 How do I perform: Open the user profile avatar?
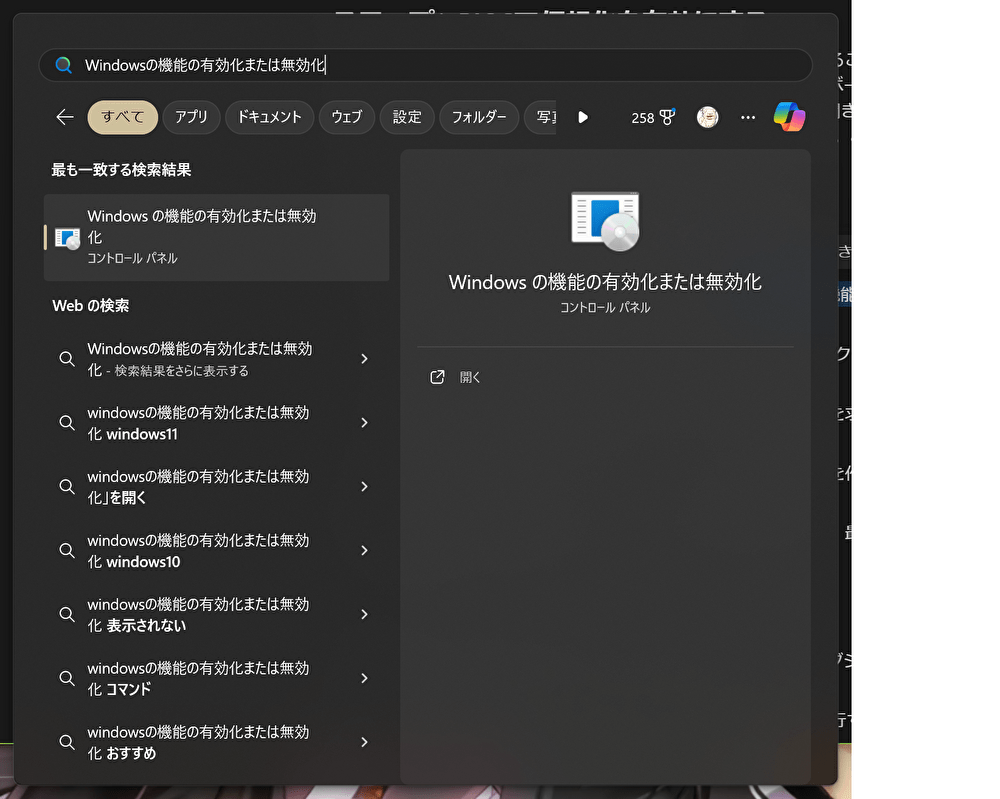pyautogui.click(x=707, y=117)
